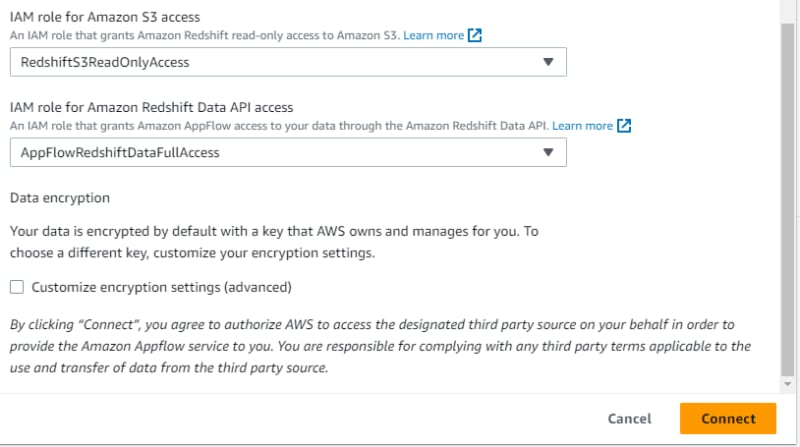The width and height of the screenshot is (800, 447).
Task: Open external link icon beside Data API Learn more
Action: tap(623, 126)
